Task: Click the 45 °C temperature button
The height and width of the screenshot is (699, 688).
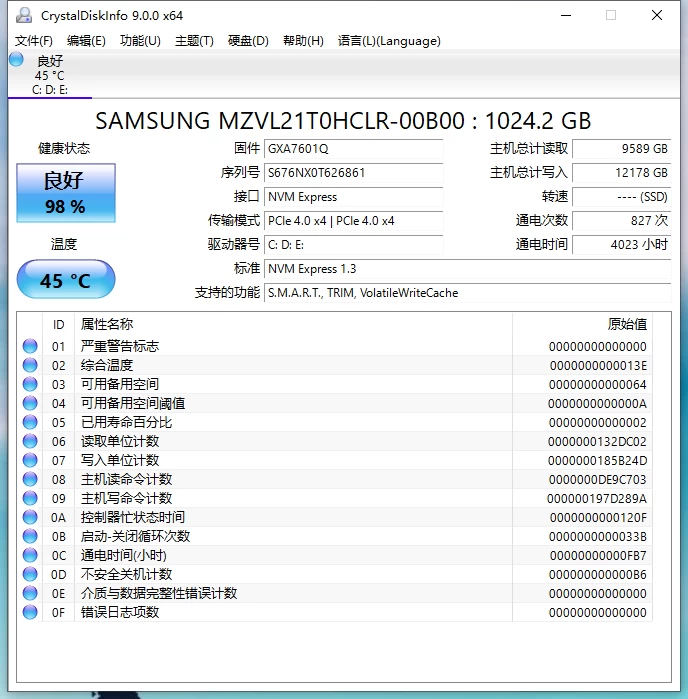Action: 66,280
